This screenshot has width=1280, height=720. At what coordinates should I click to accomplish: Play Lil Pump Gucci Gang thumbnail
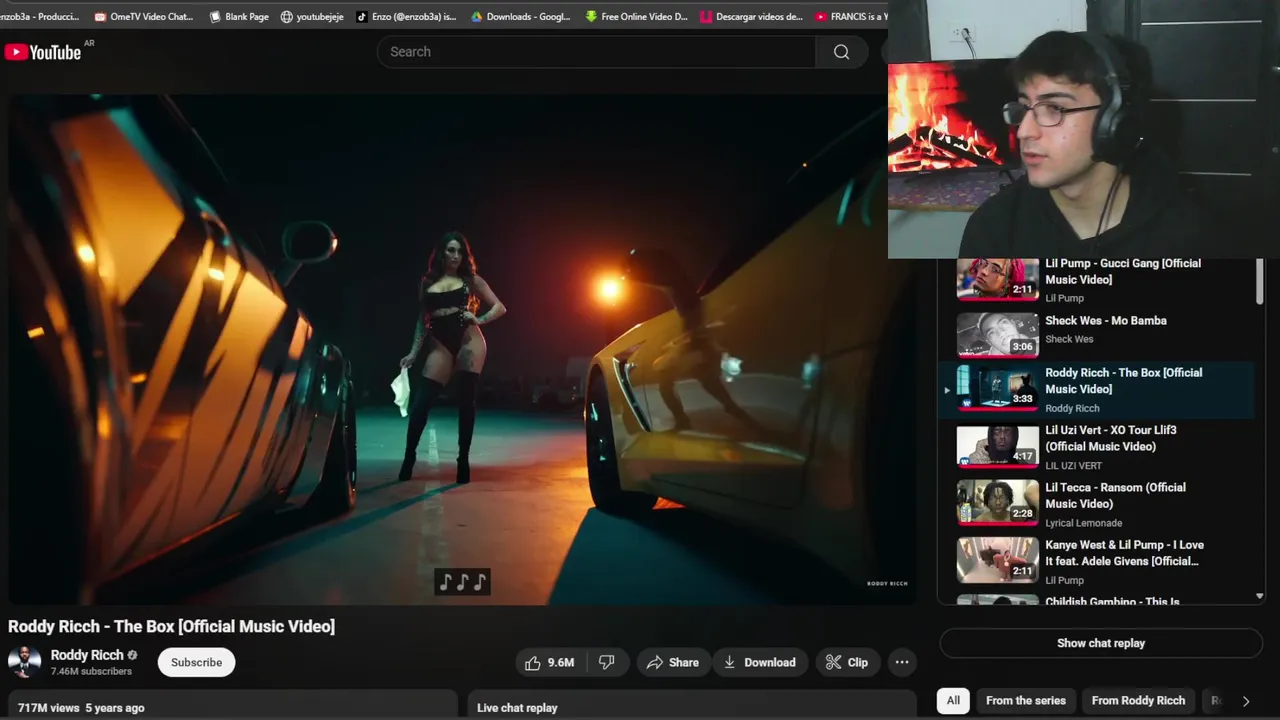point(998,278)
